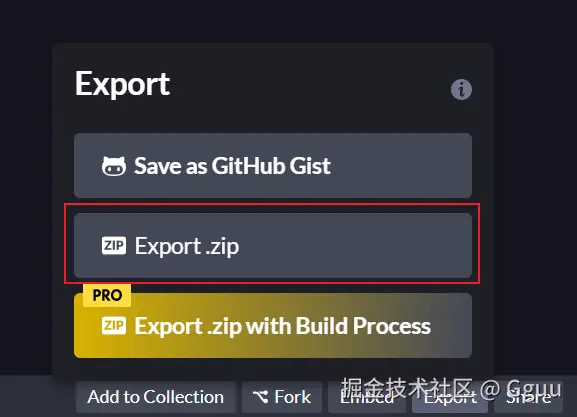
Task: Fork this pen using the Fork button
Action: pyautogui.click(x=282, y=397)
